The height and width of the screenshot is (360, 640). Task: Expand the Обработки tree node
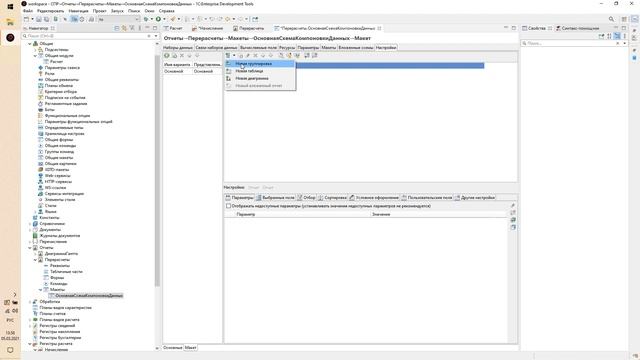click(30, 302)
